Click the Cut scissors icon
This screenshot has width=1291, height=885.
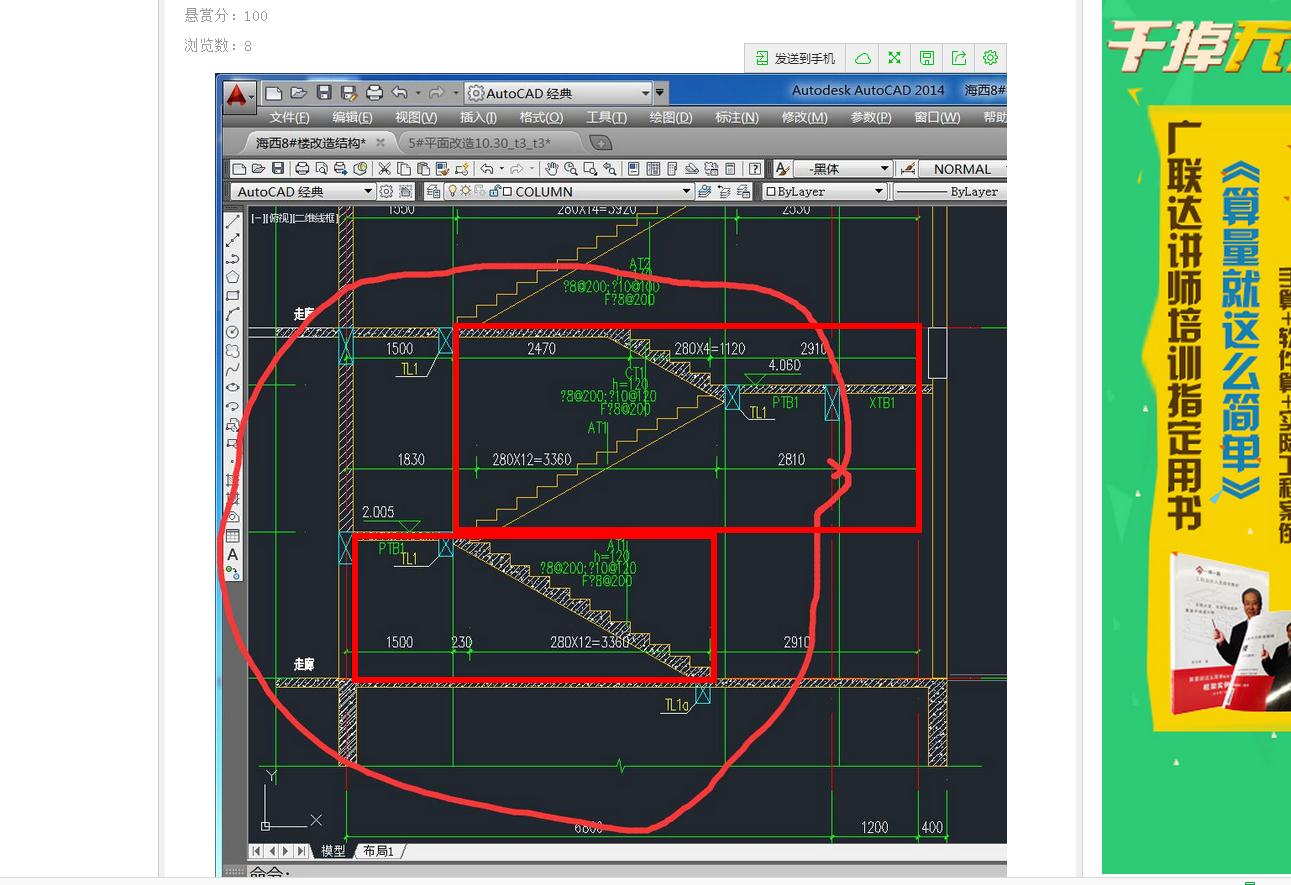pos(384,169)
